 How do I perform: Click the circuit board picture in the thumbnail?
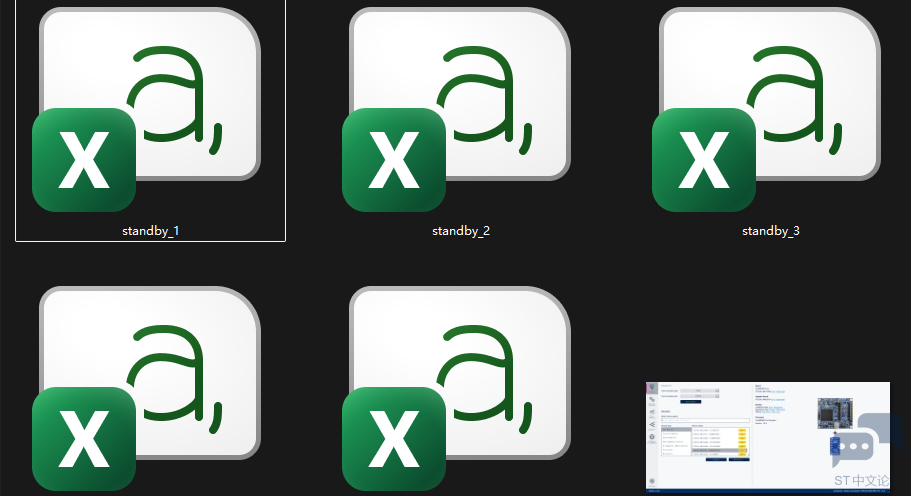tap(836, 413)
